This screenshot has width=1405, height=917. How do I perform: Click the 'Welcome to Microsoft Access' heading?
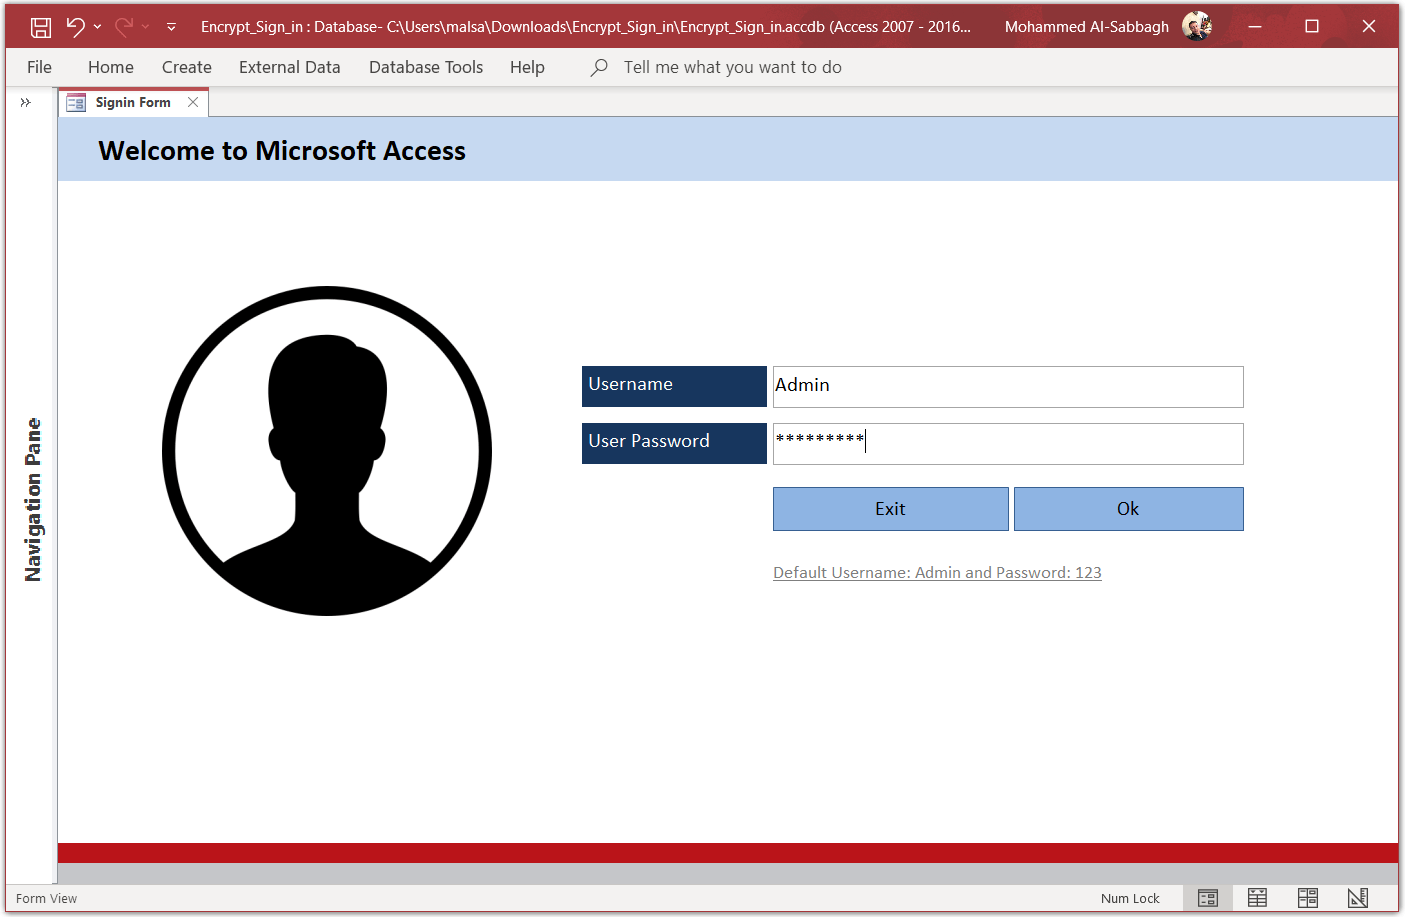tap(282, 150)
